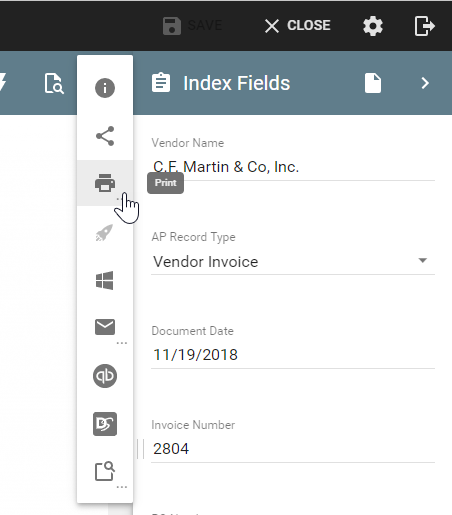Select the share icon
This screenshot has width=452, height=515.
pyautogui.click(x=105, y=136)
